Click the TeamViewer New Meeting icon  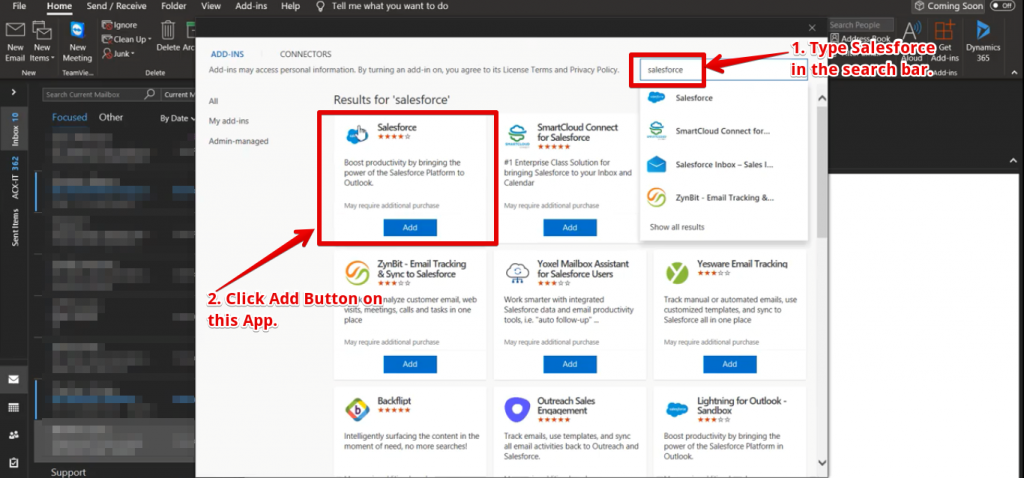coord(77,31)
